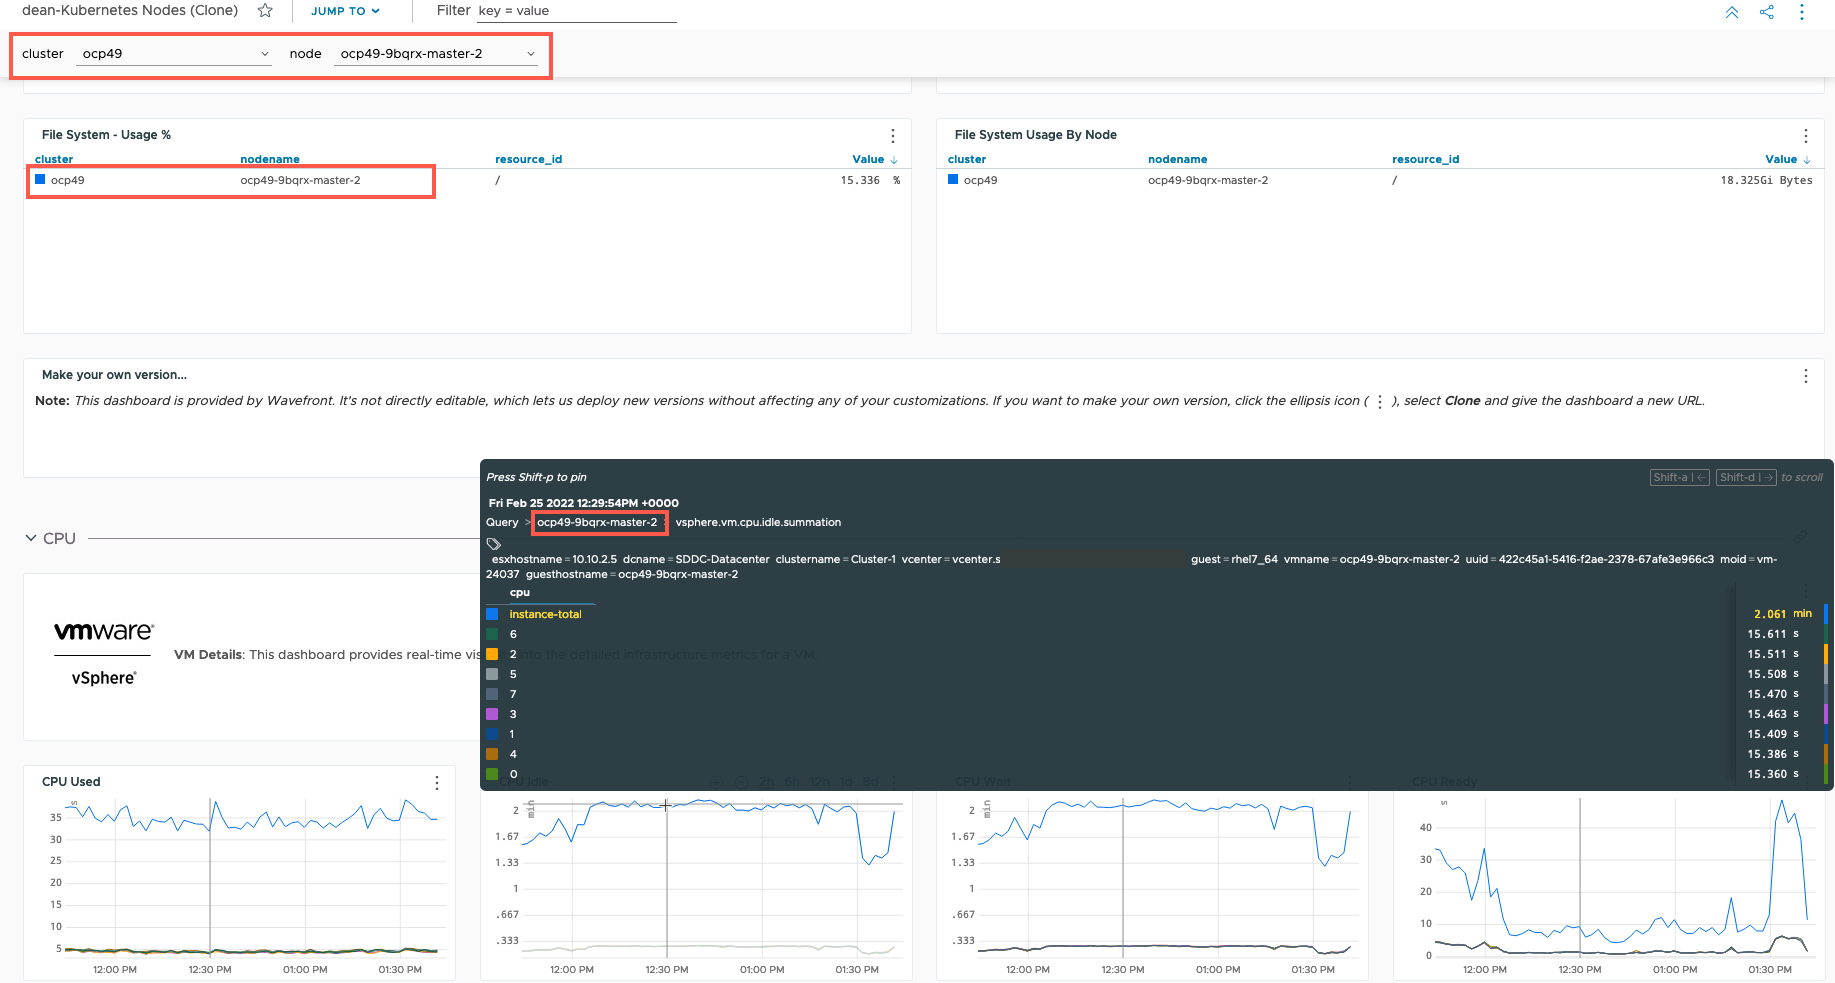Click the VMware vSphere logo

[x=103, y=654]
